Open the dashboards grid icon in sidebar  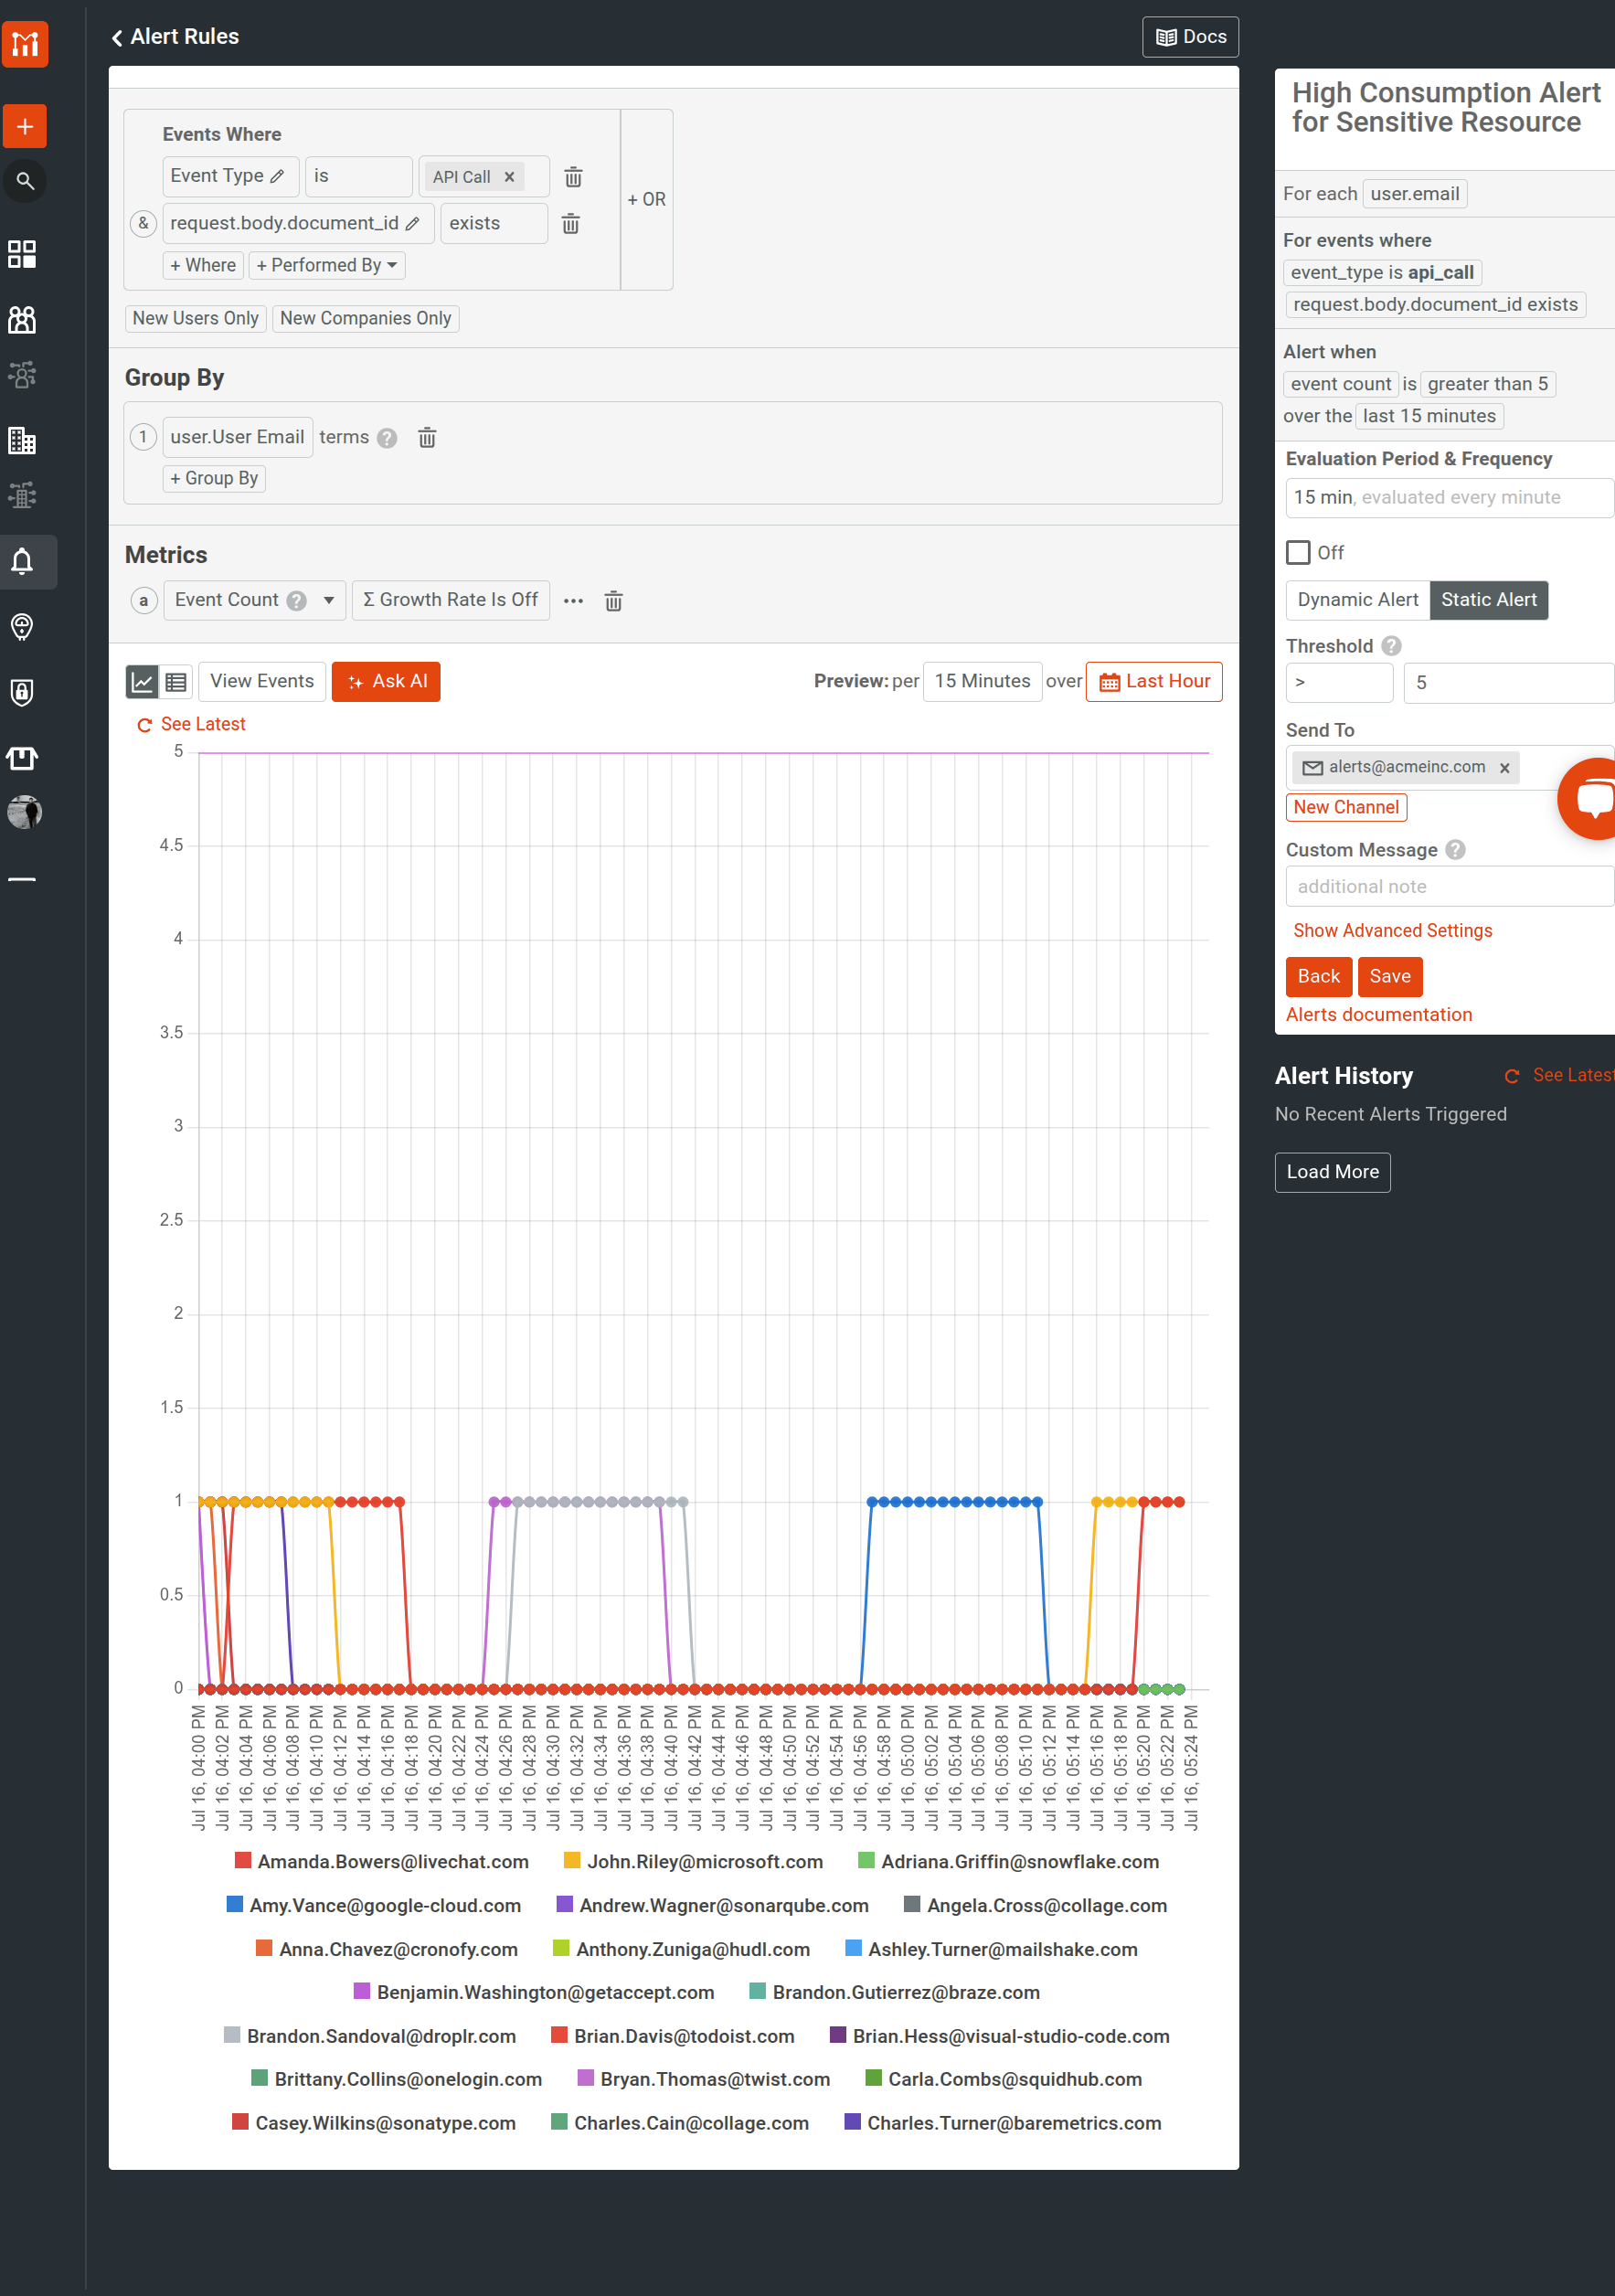(22, 255)
